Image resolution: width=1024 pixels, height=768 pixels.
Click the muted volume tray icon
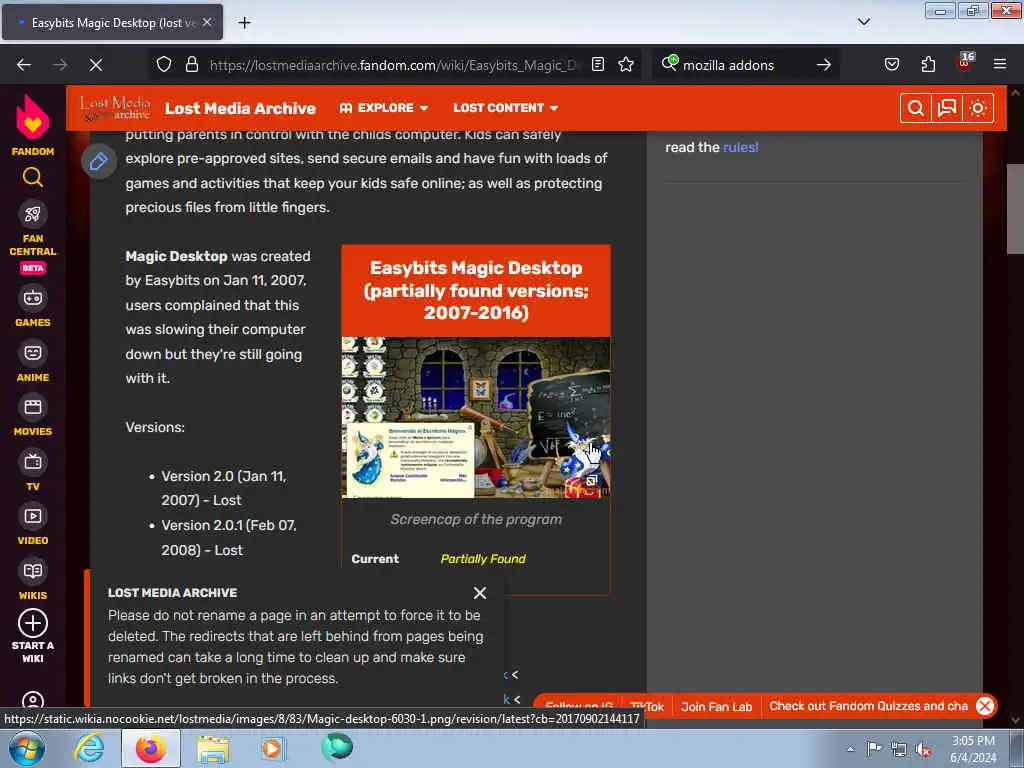point(923,750)
